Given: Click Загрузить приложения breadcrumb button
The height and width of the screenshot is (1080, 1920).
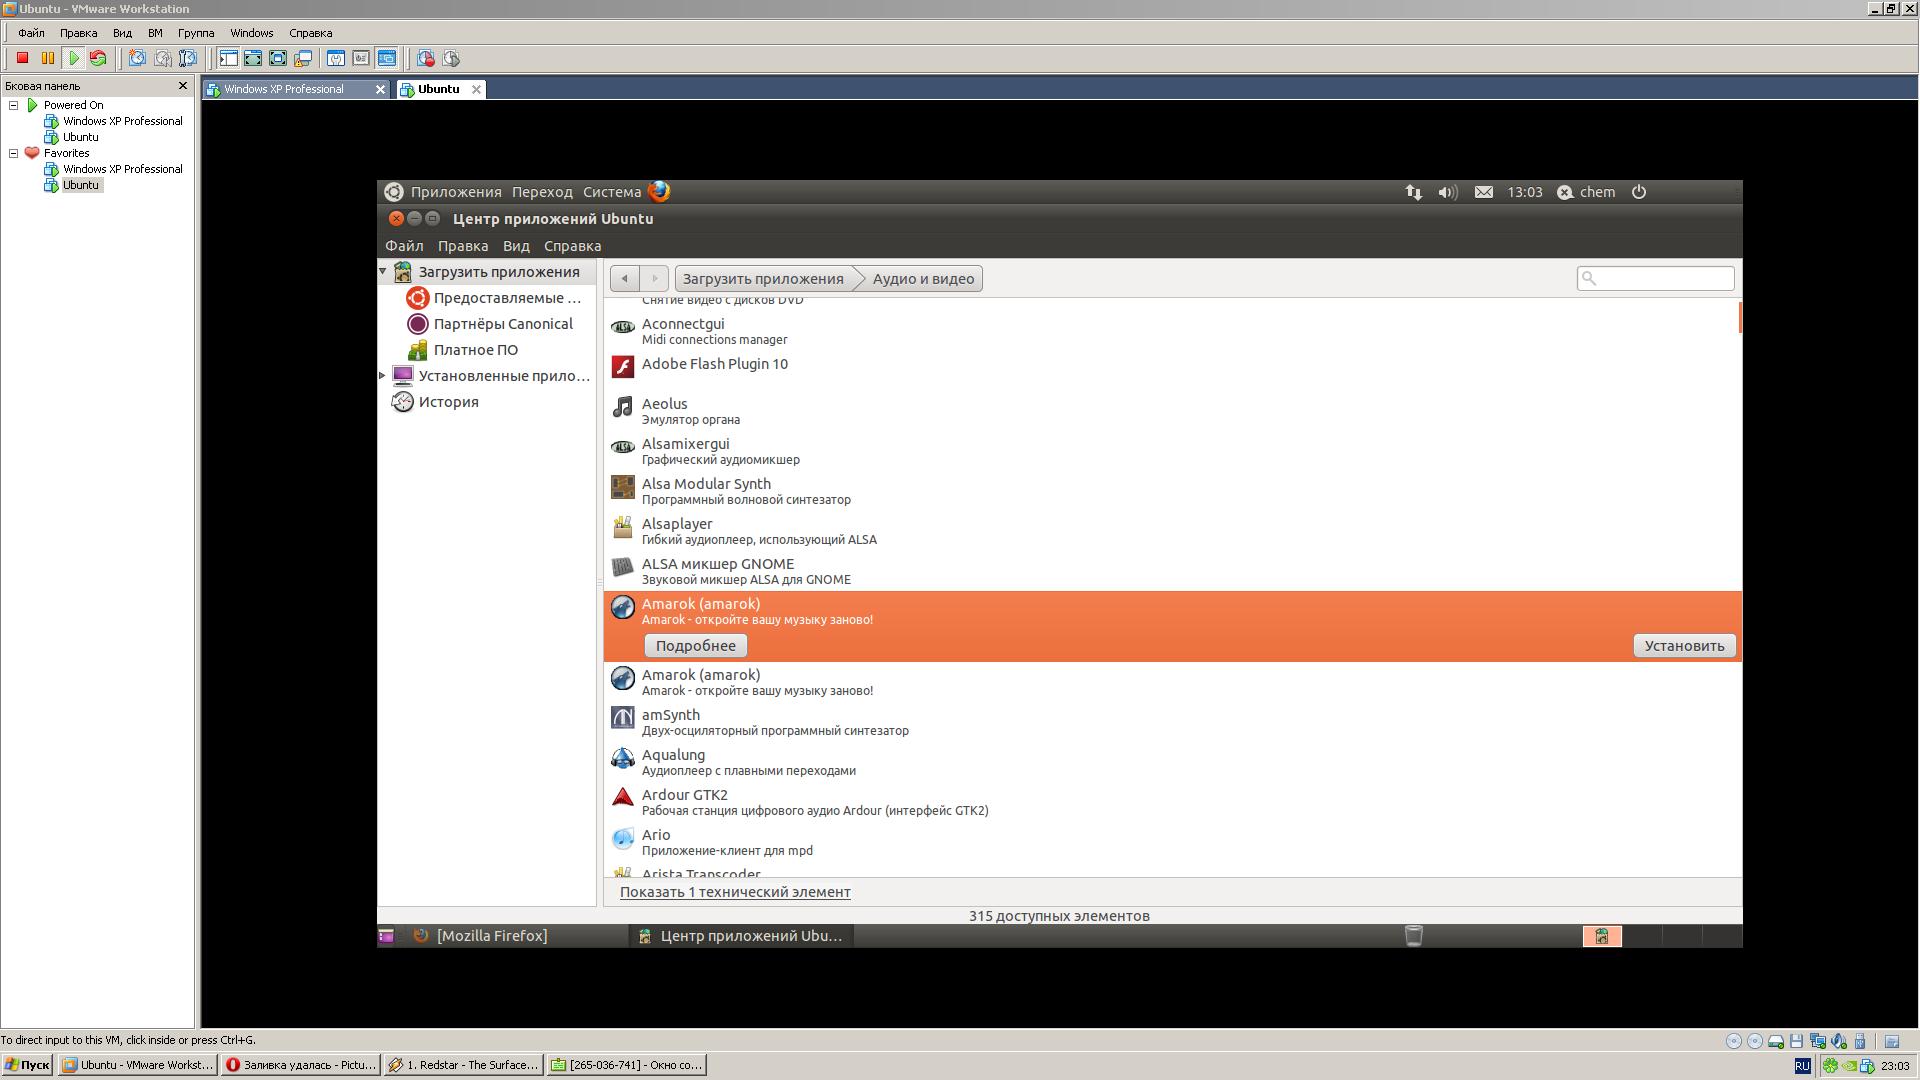Looking at the screenshot, I should pos(763,279).
